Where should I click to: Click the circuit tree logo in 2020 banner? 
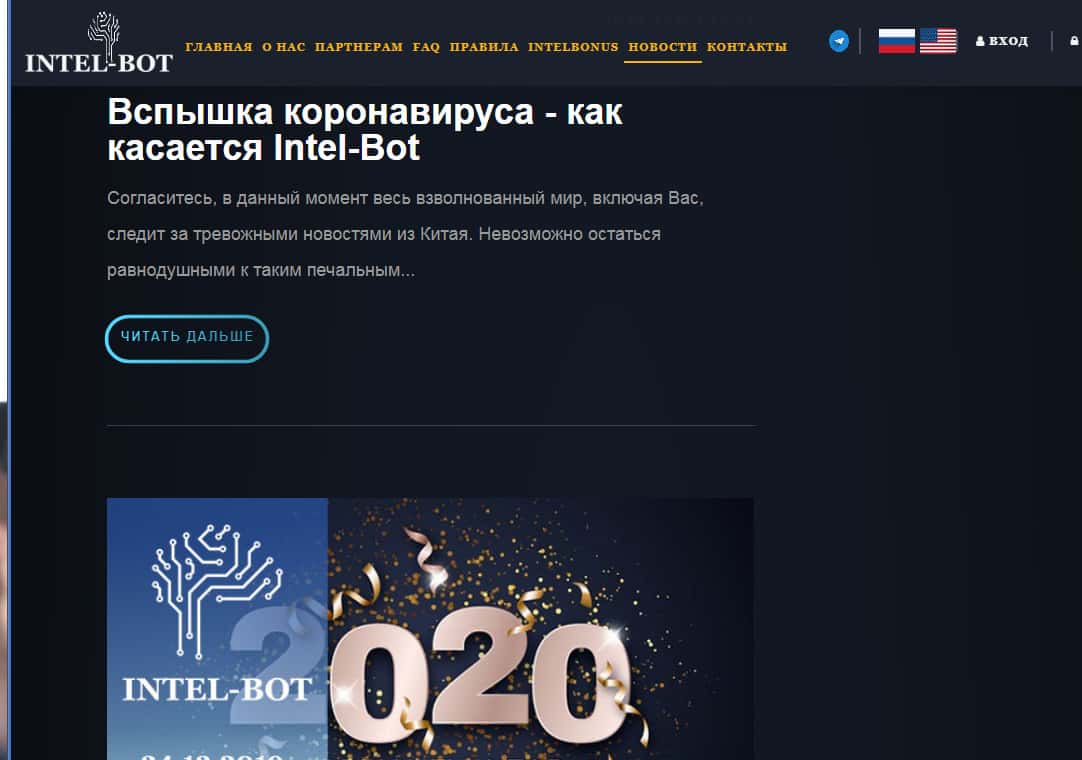pos(215,591)
